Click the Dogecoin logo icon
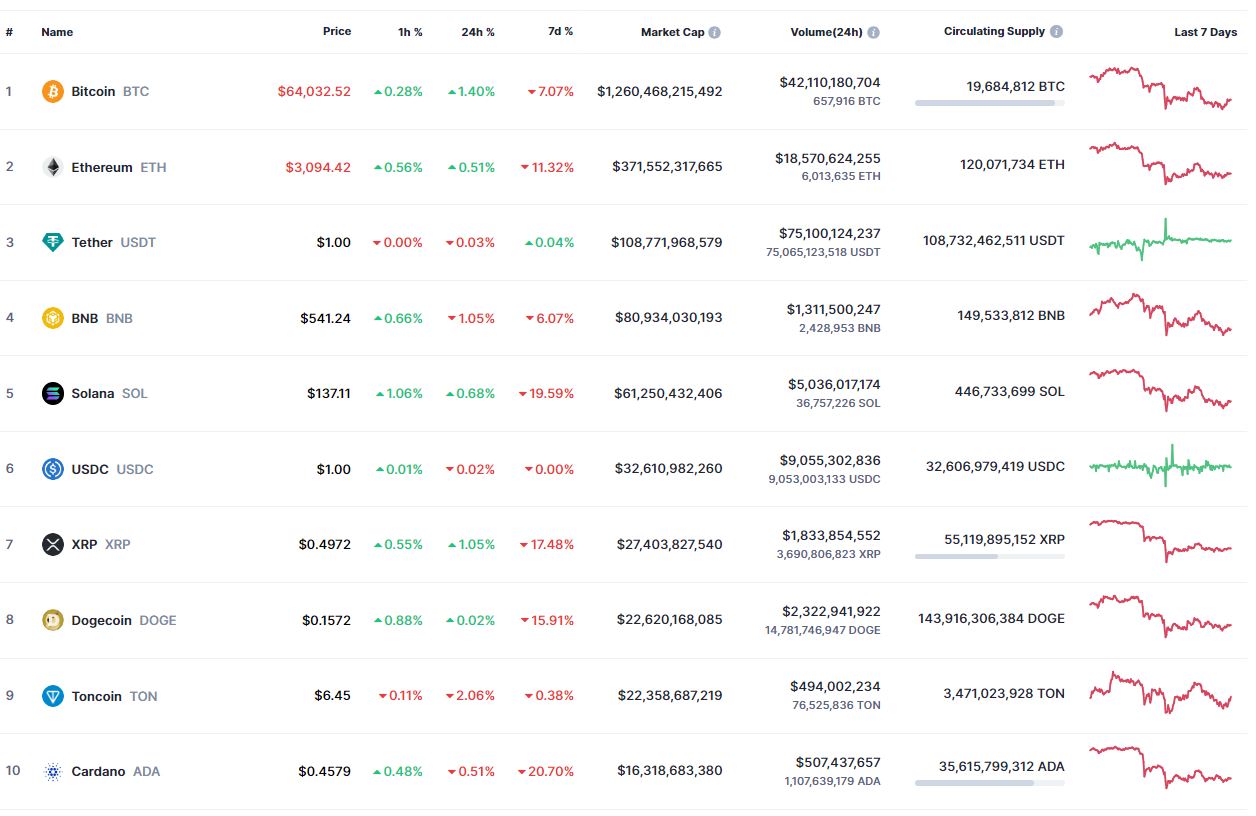 (52, 620)
